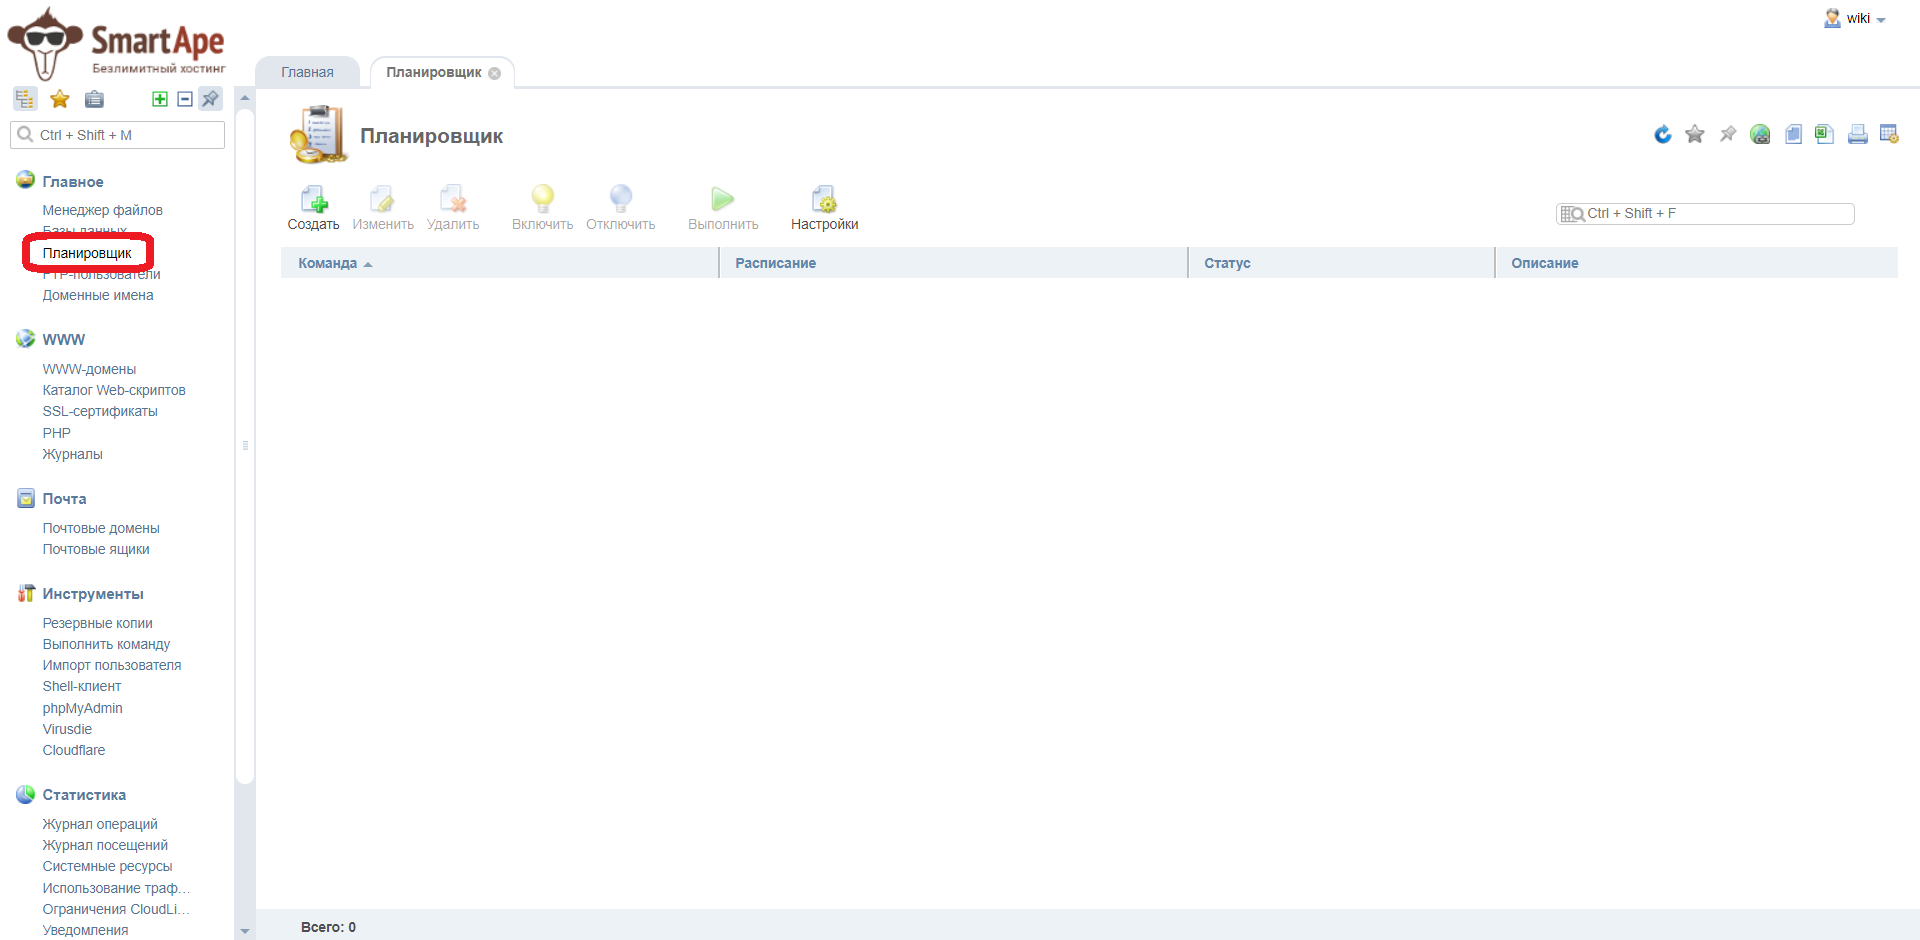Export table to Excel icon

coord(1824,134)
